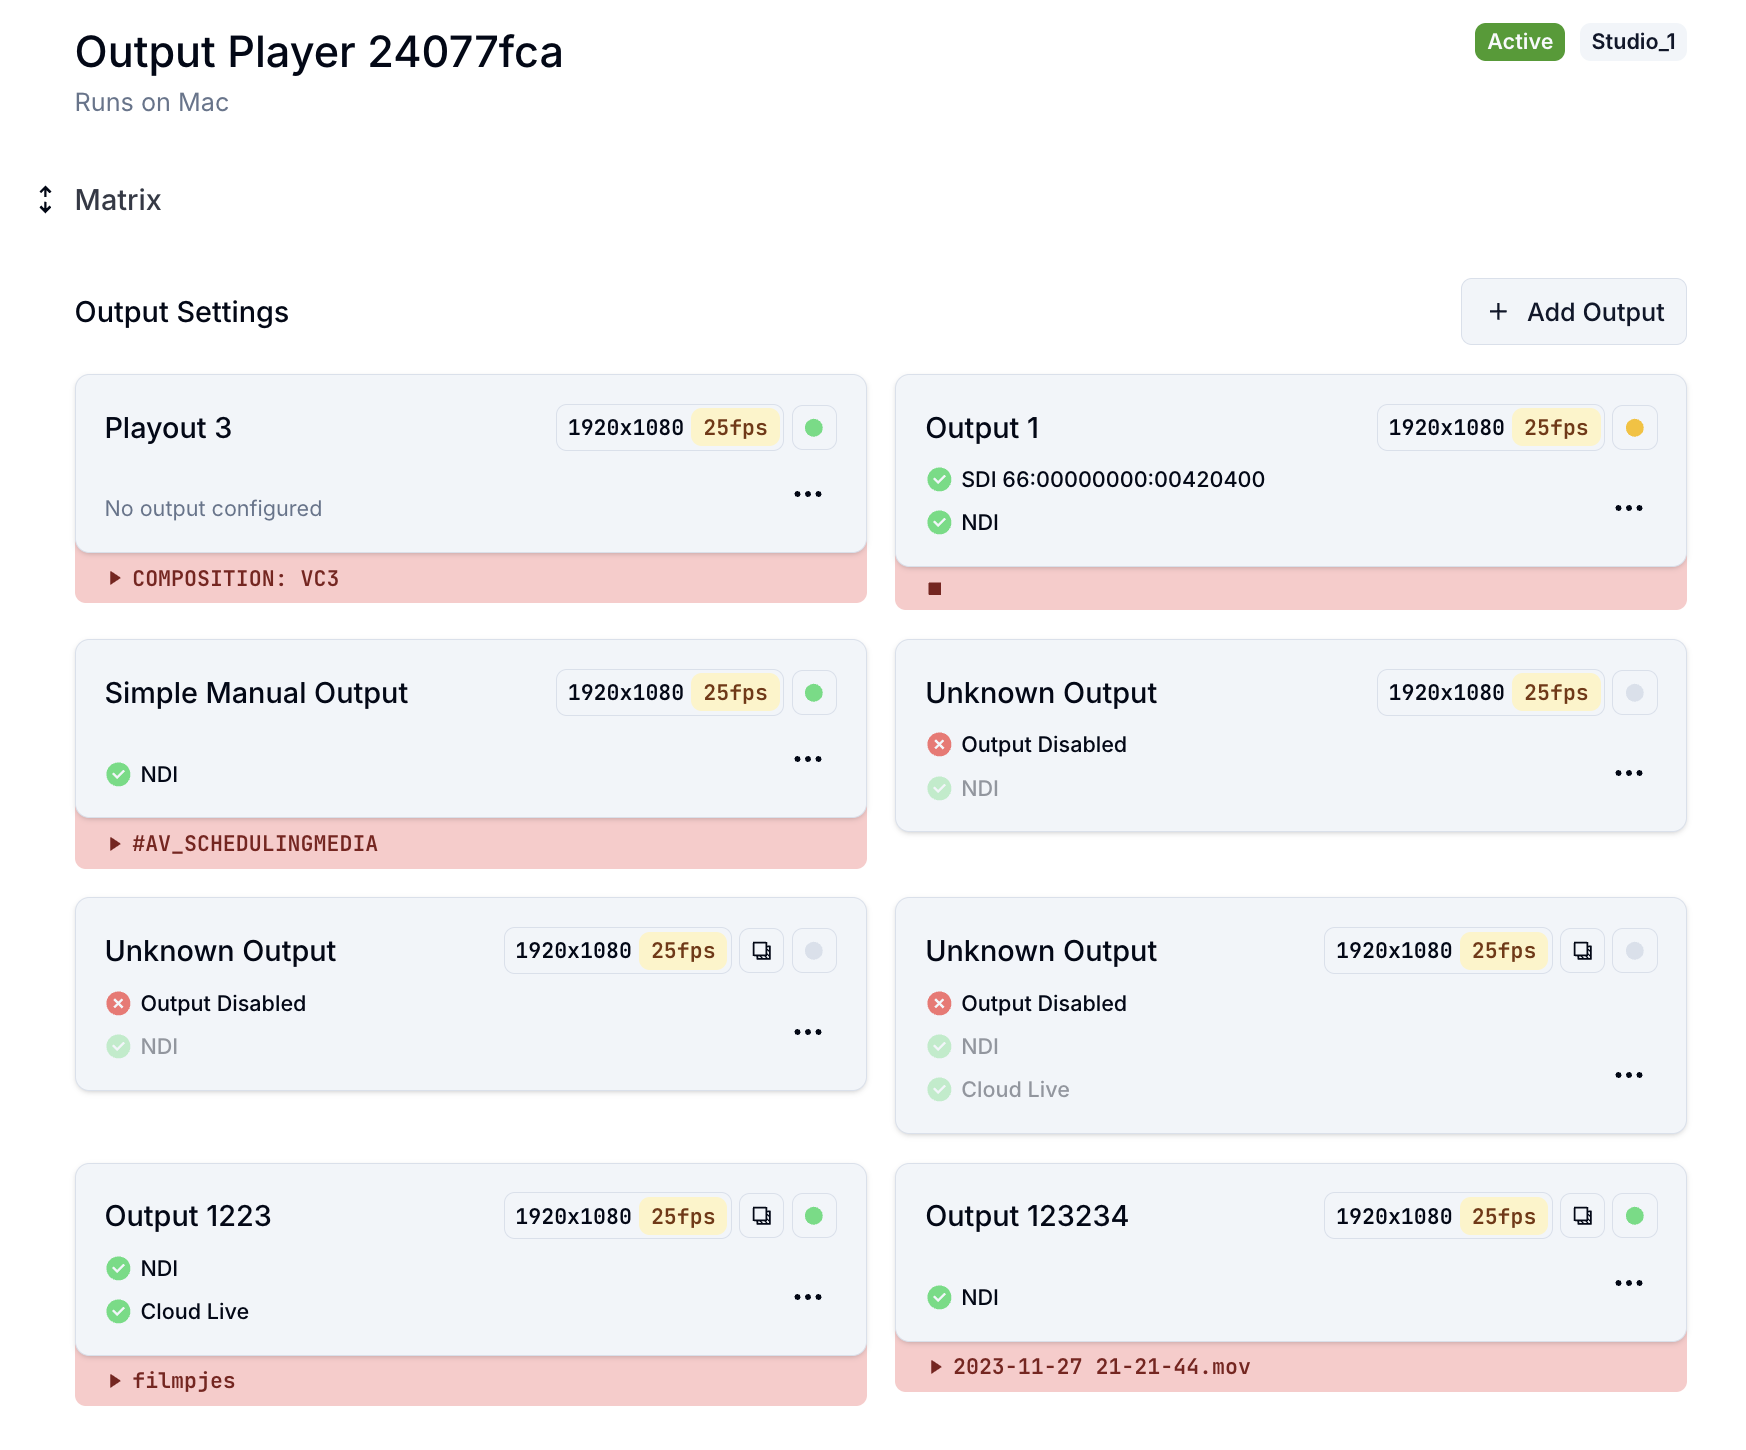Open the three-dot menu for Output 123234
1746x1450 pixels.
click(1628, 1283)
